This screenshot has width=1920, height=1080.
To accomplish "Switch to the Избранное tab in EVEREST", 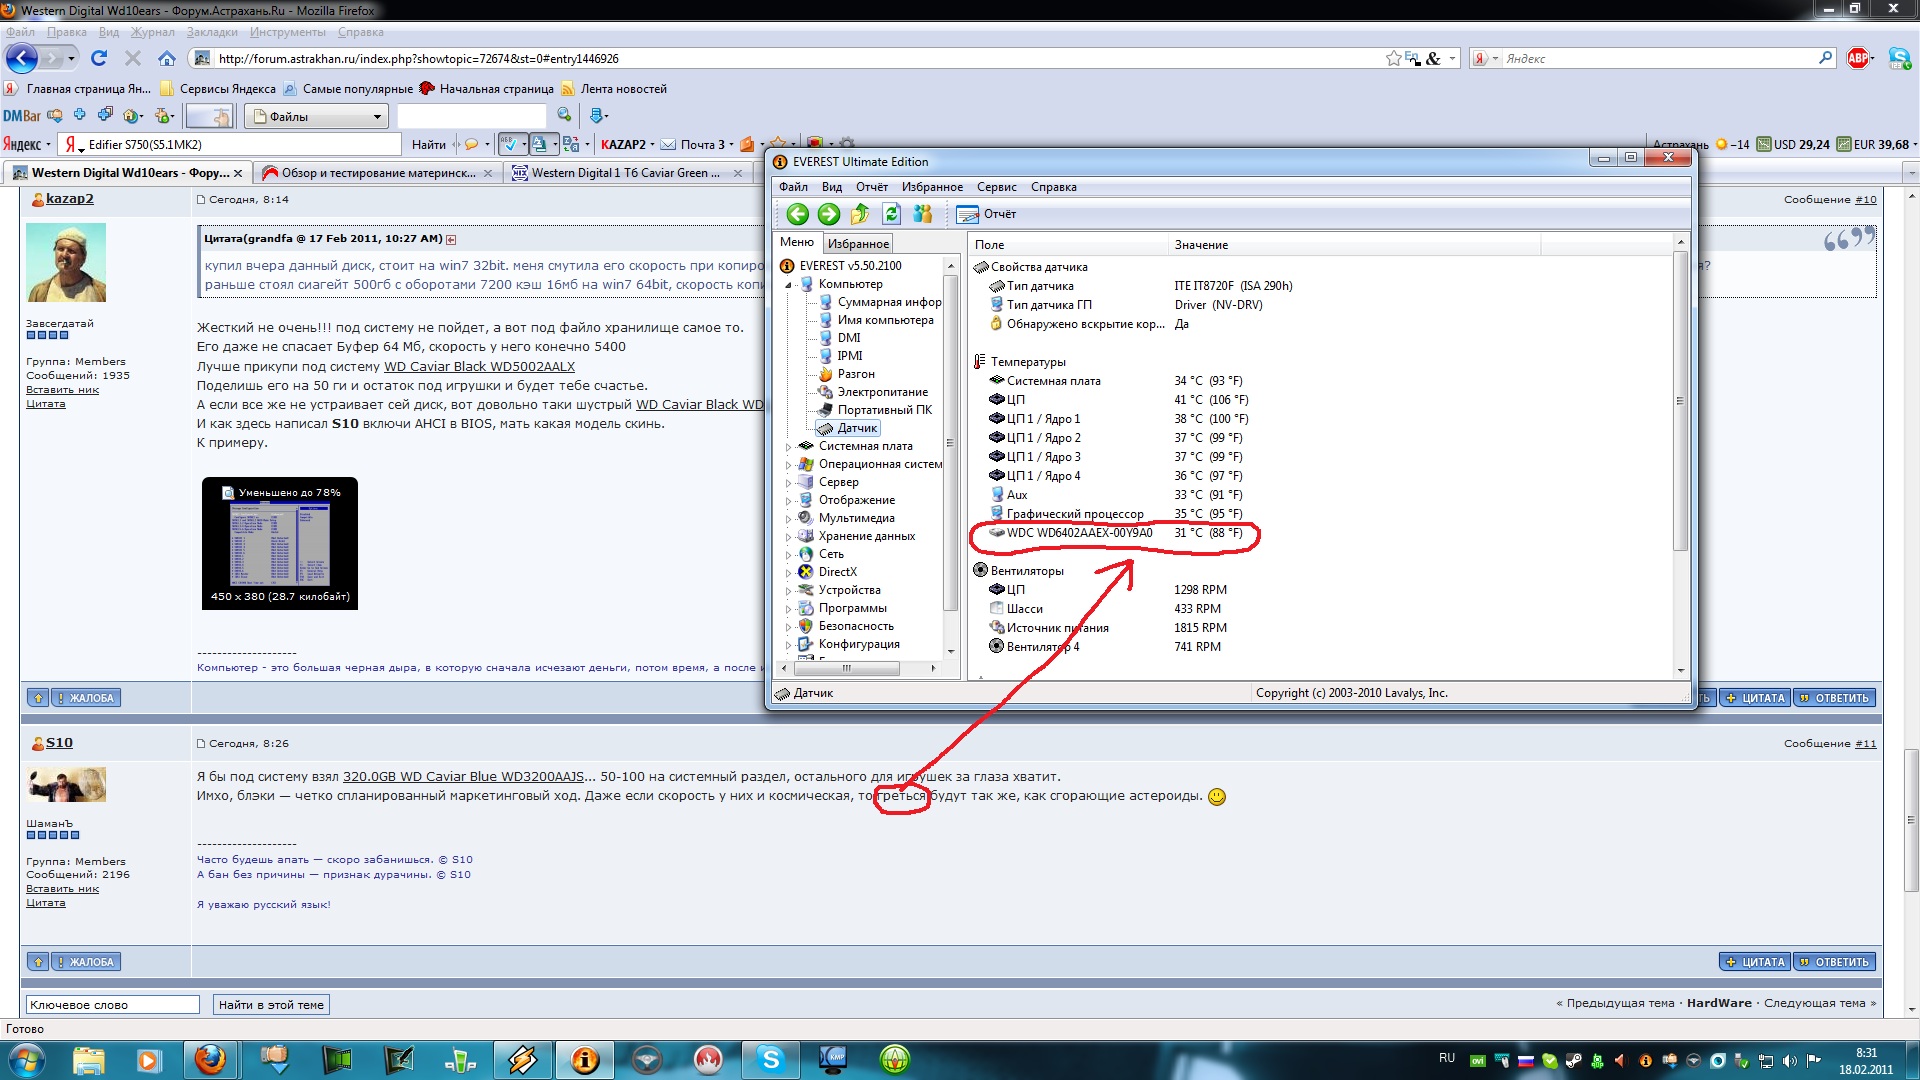I will coord(858,244).
